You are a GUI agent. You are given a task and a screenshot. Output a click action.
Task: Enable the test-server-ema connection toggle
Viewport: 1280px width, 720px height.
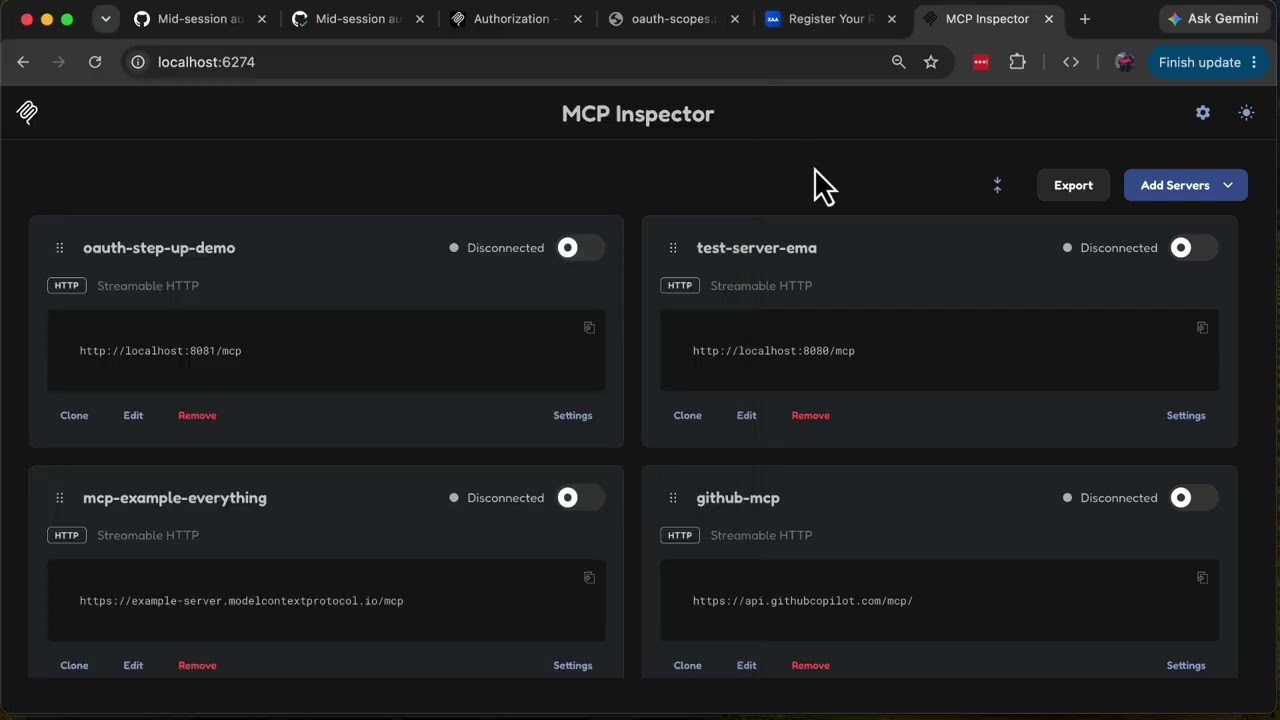1194,248
